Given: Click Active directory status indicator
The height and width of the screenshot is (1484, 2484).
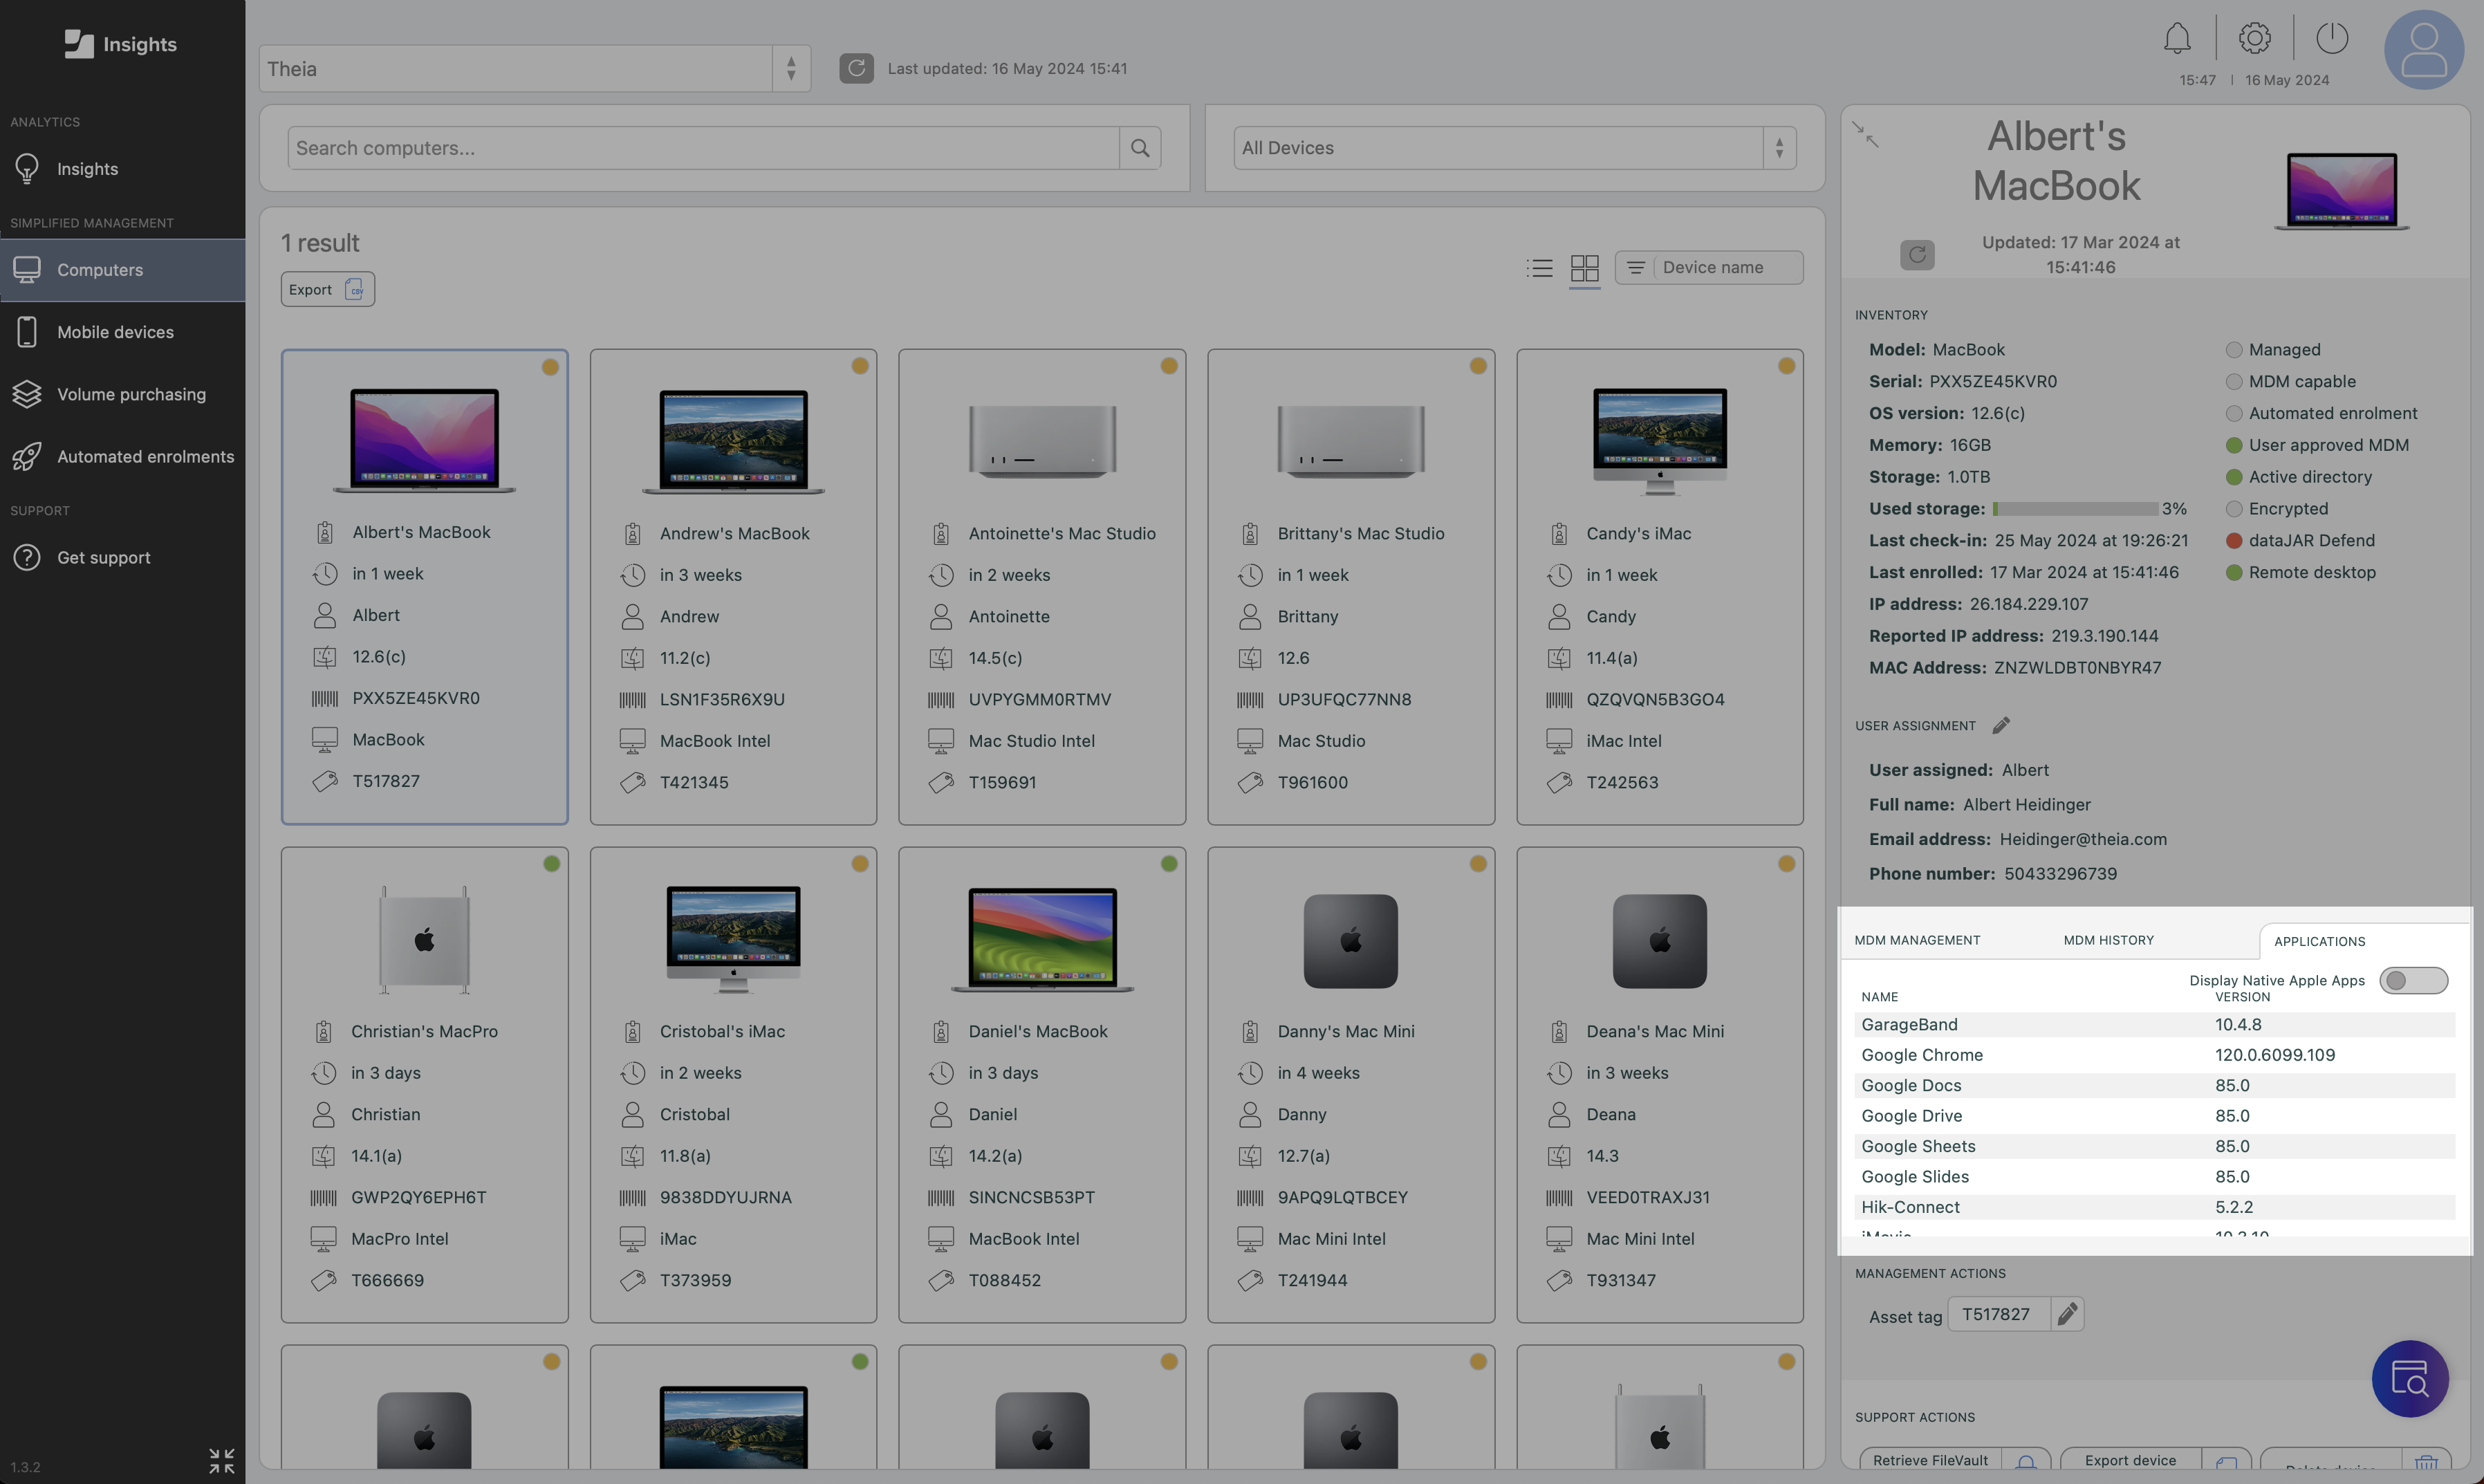Looking at the screenshot, I should pos(2234,477).
